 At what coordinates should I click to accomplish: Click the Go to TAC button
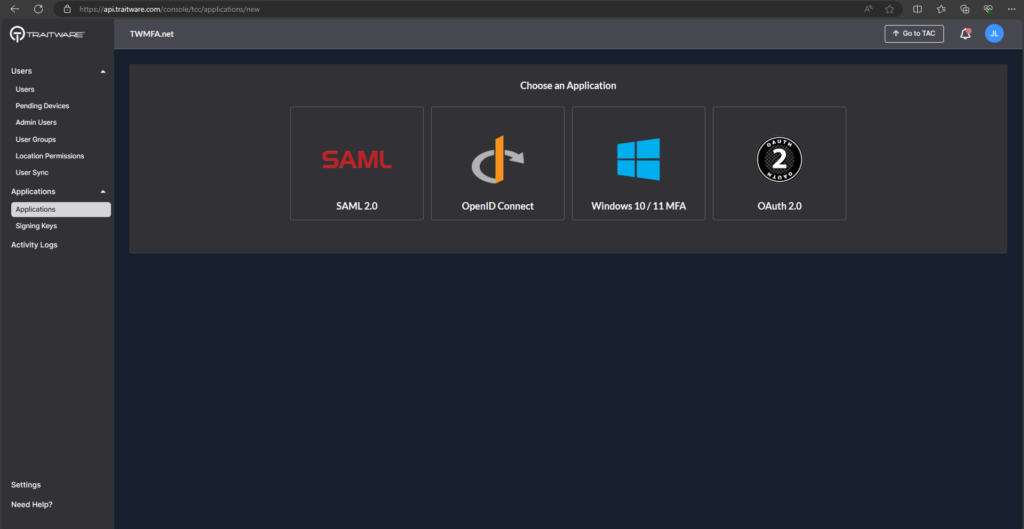point(914,34)
